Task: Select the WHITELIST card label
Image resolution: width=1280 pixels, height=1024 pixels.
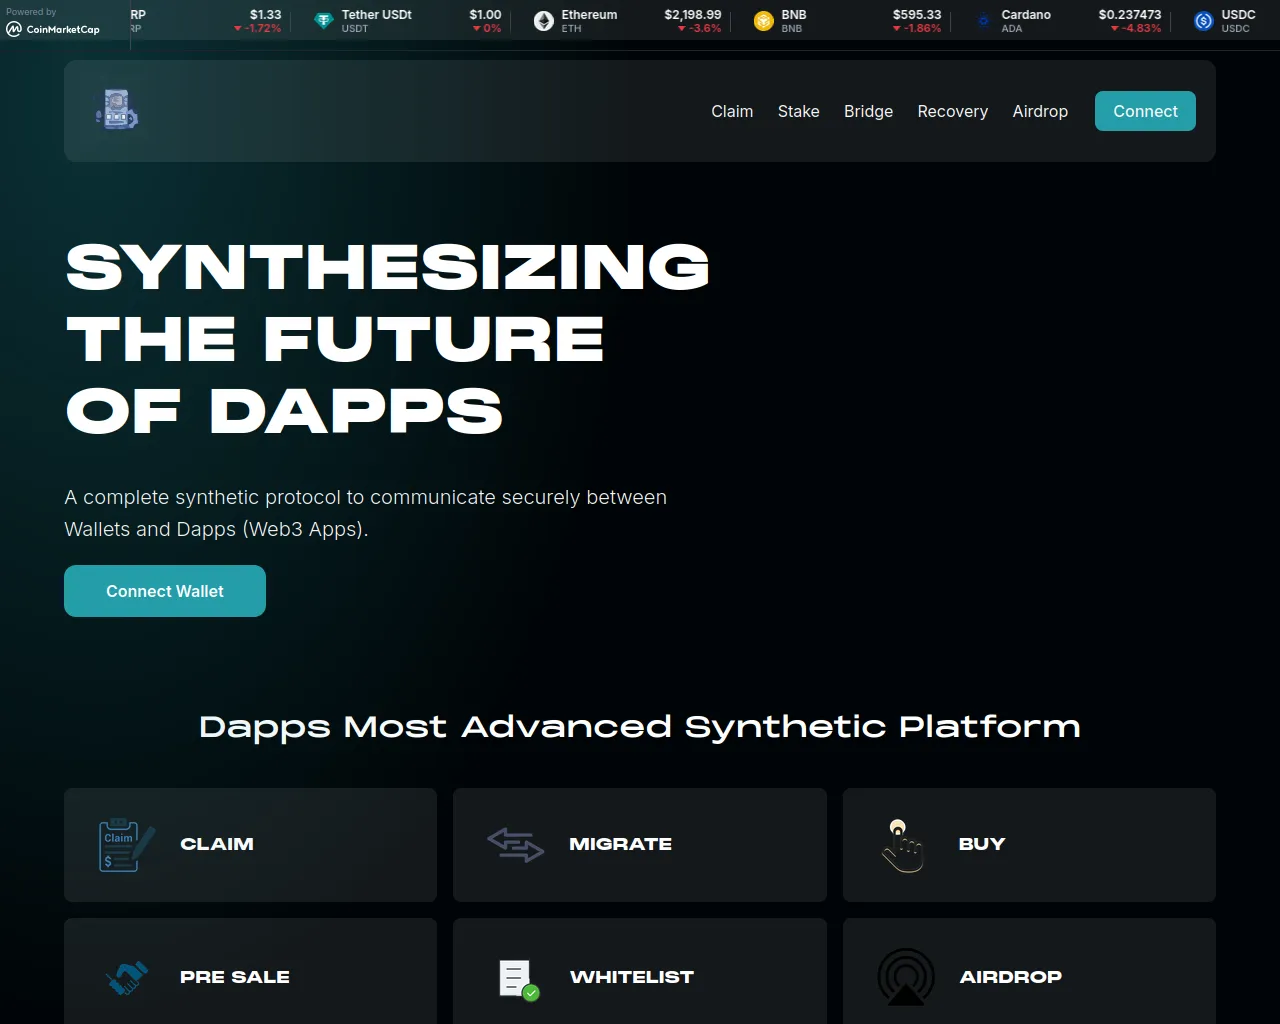Action: 631,977
